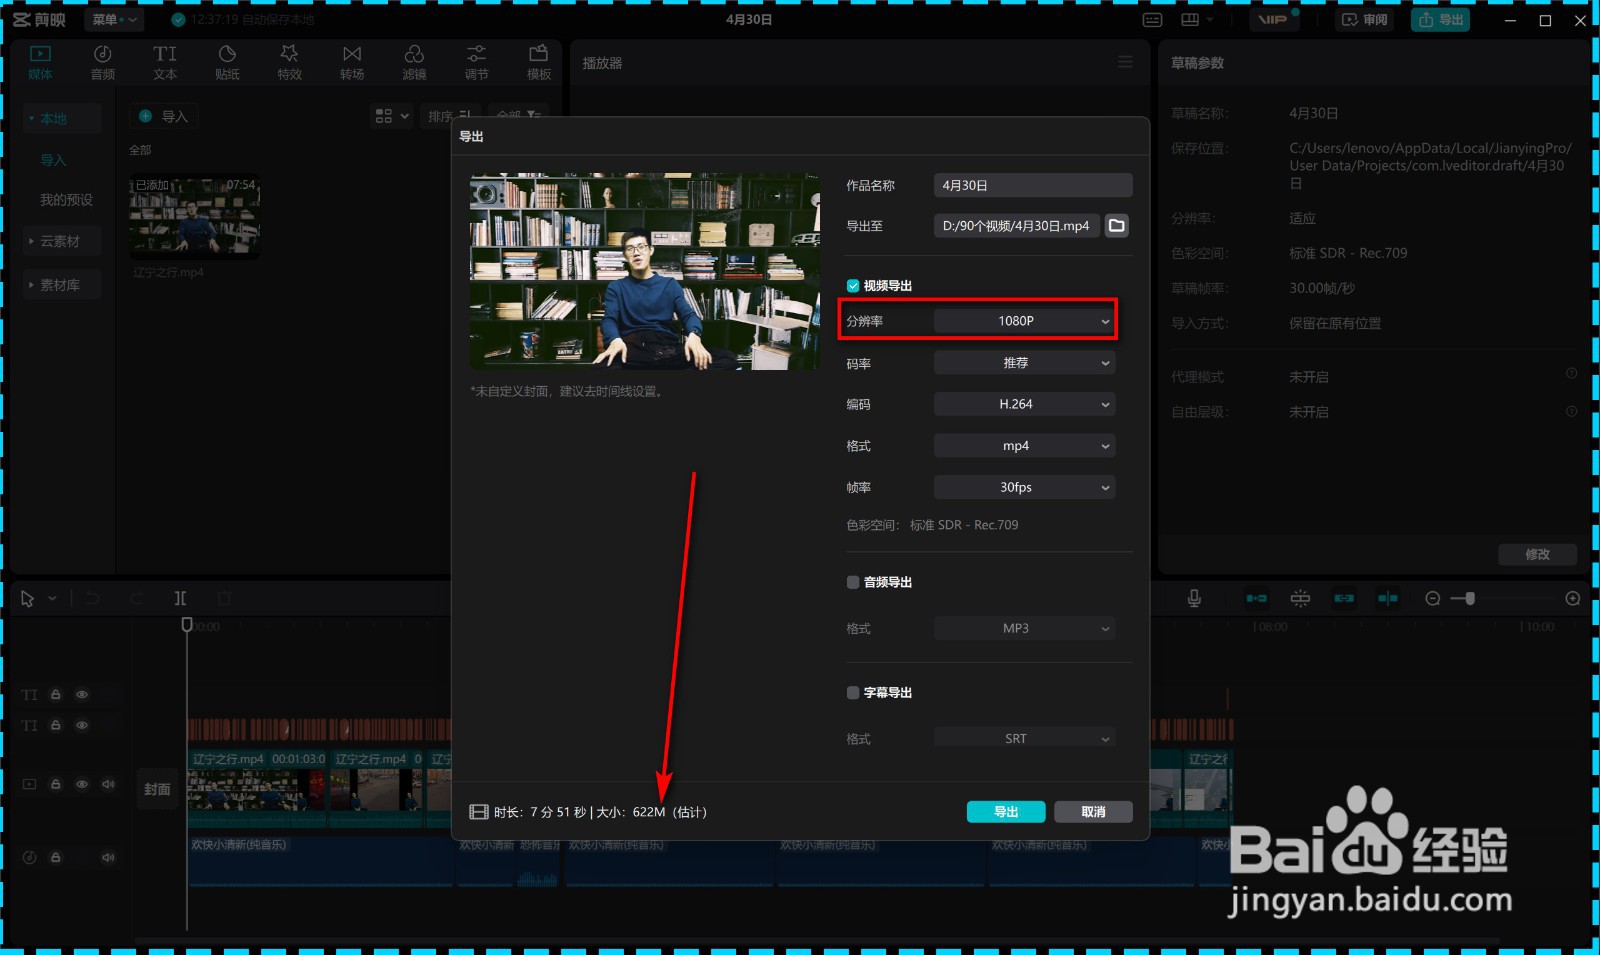Open the 帧率 30fps dropdown
This screenshot has width=1600, height=955.
coord(1025,487)
